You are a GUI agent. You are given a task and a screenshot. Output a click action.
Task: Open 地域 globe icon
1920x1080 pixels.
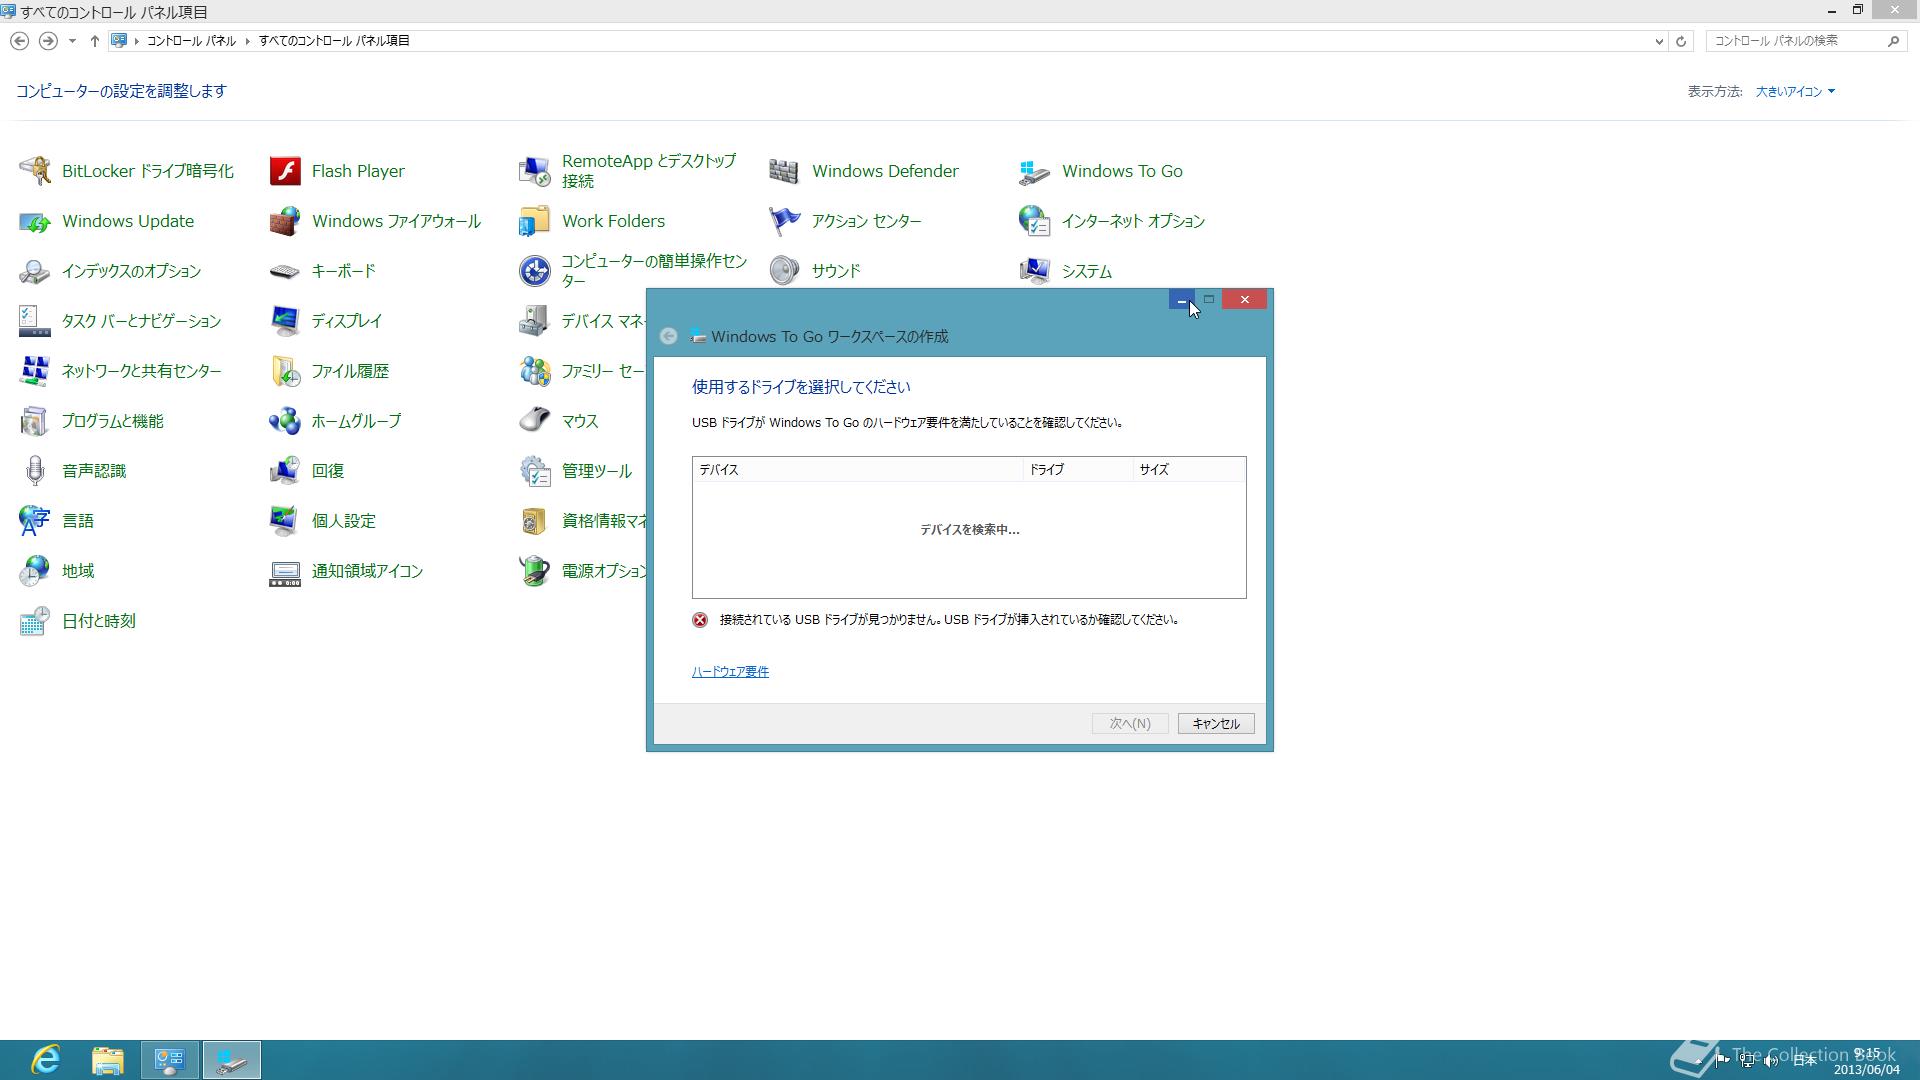pos(35,571)
